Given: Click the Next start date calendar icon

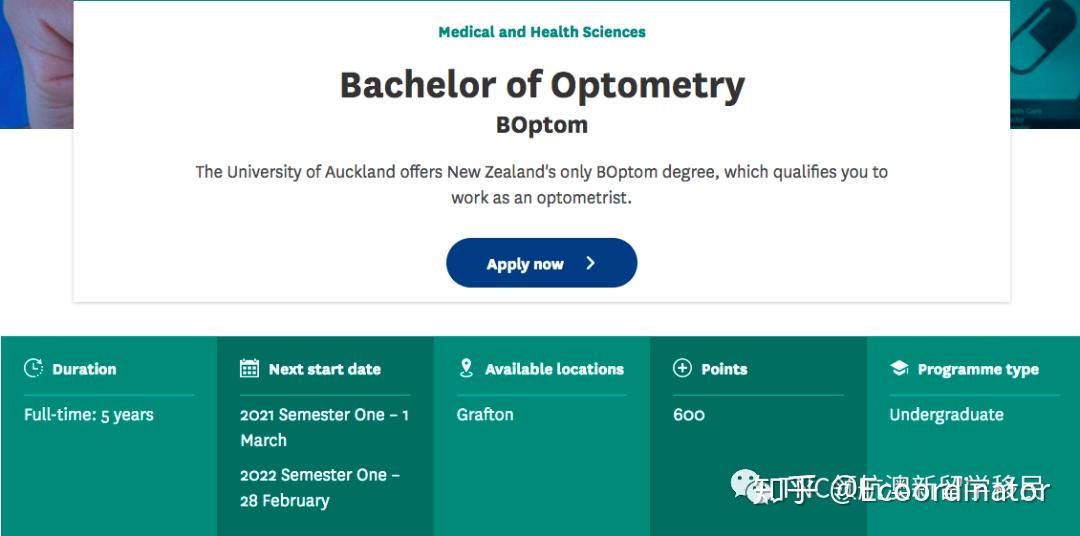Looking at the screenshot, I should point(250,368).
